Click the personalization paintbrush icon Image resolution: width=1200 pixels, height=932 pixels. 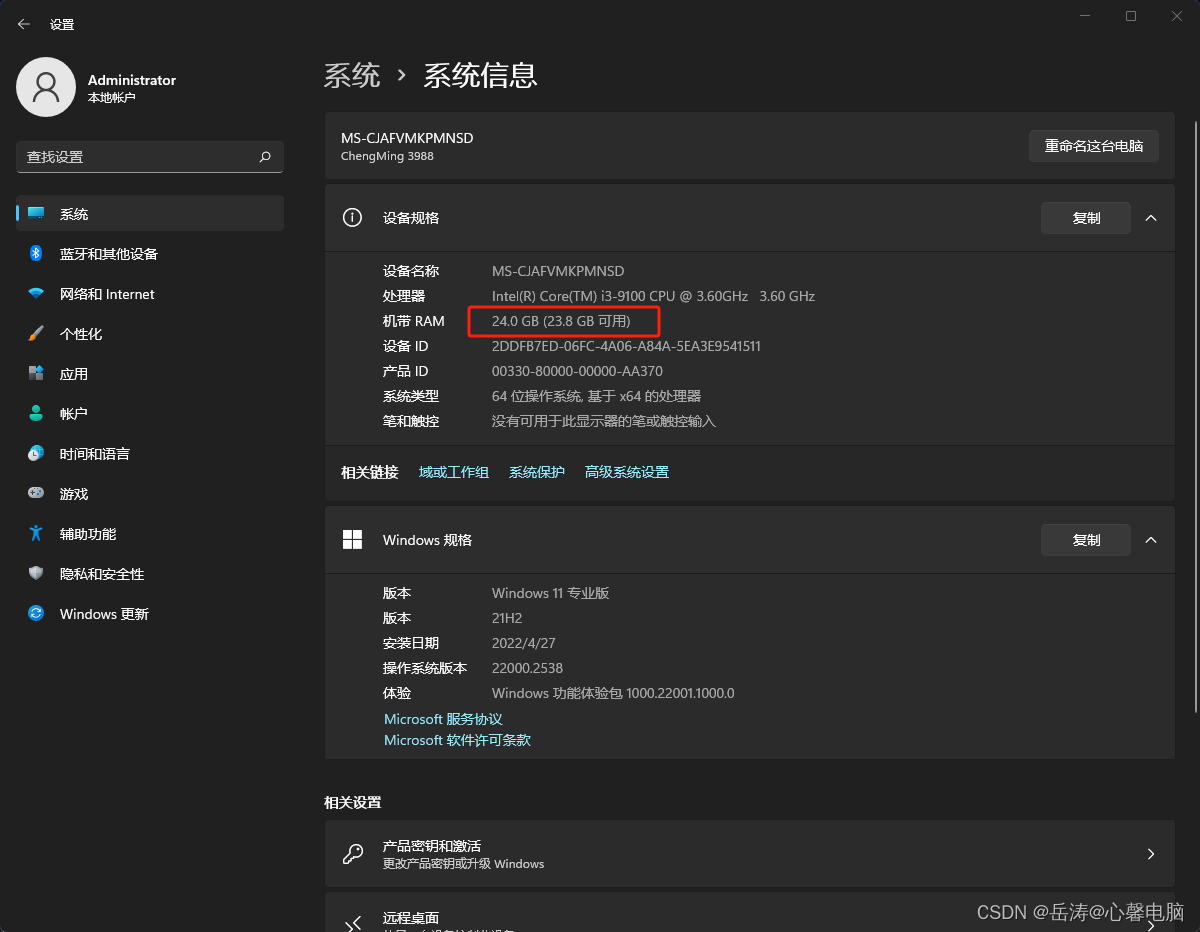[x=36, y=334]
